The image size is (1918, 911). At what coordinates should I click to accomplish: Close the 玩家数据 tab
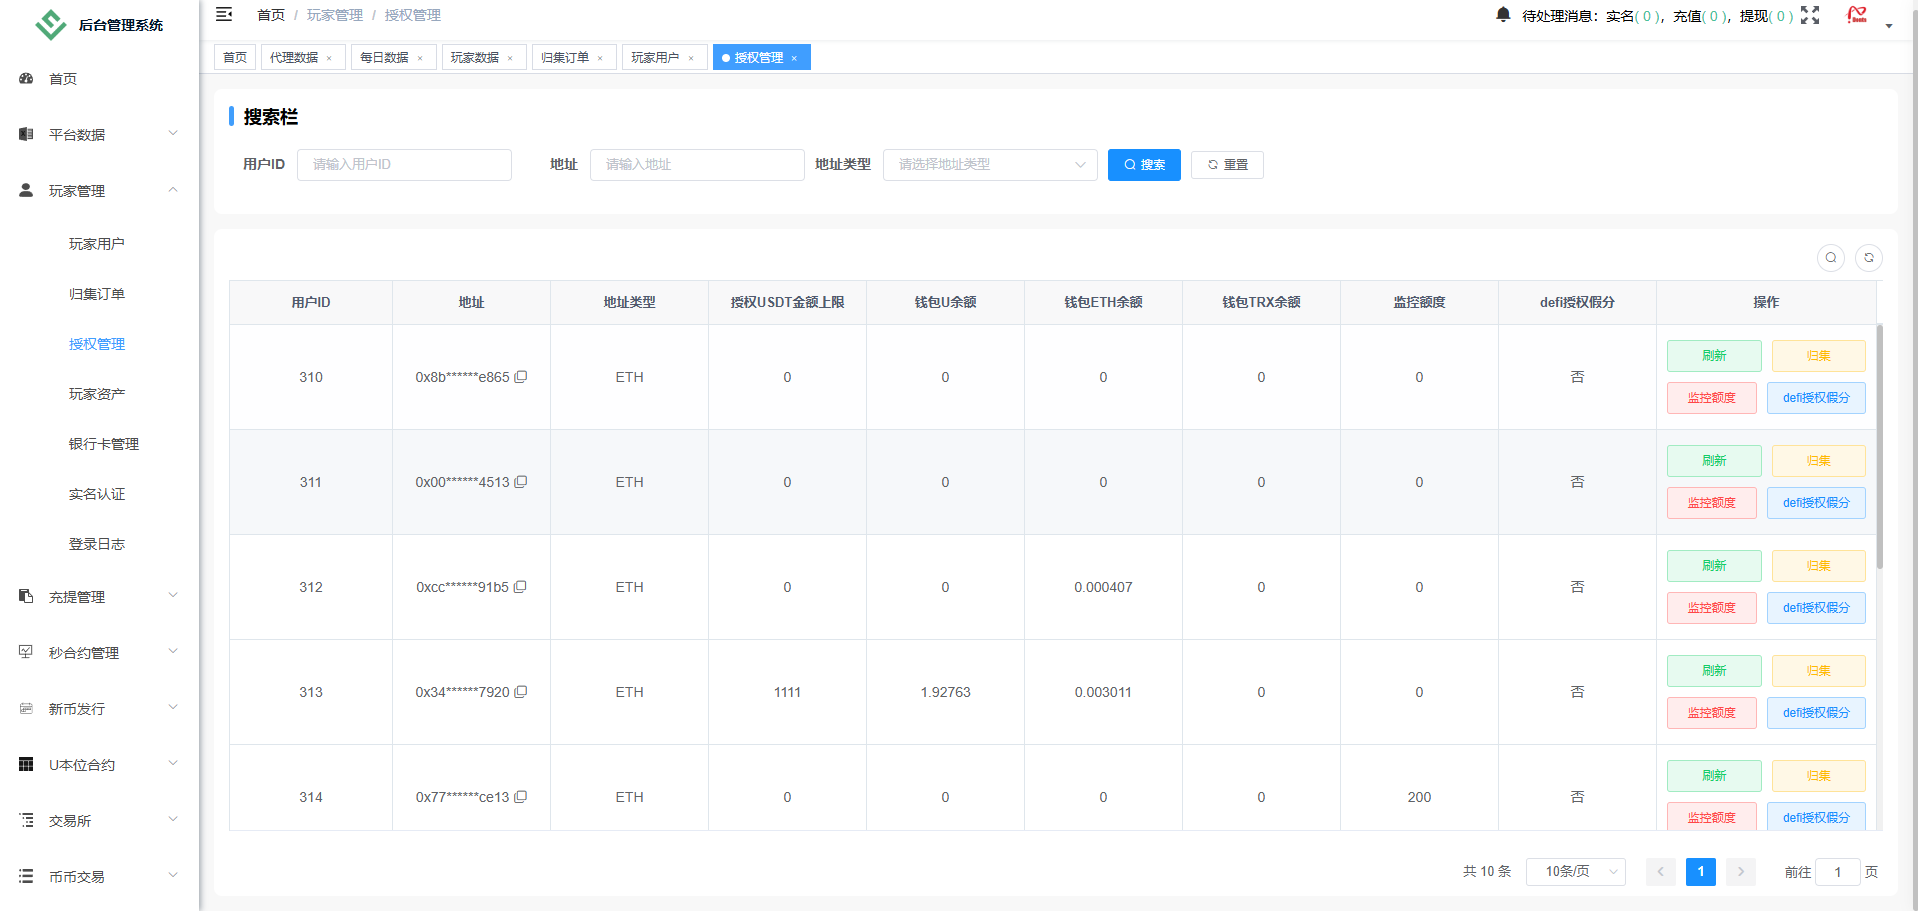pos(510,58)
